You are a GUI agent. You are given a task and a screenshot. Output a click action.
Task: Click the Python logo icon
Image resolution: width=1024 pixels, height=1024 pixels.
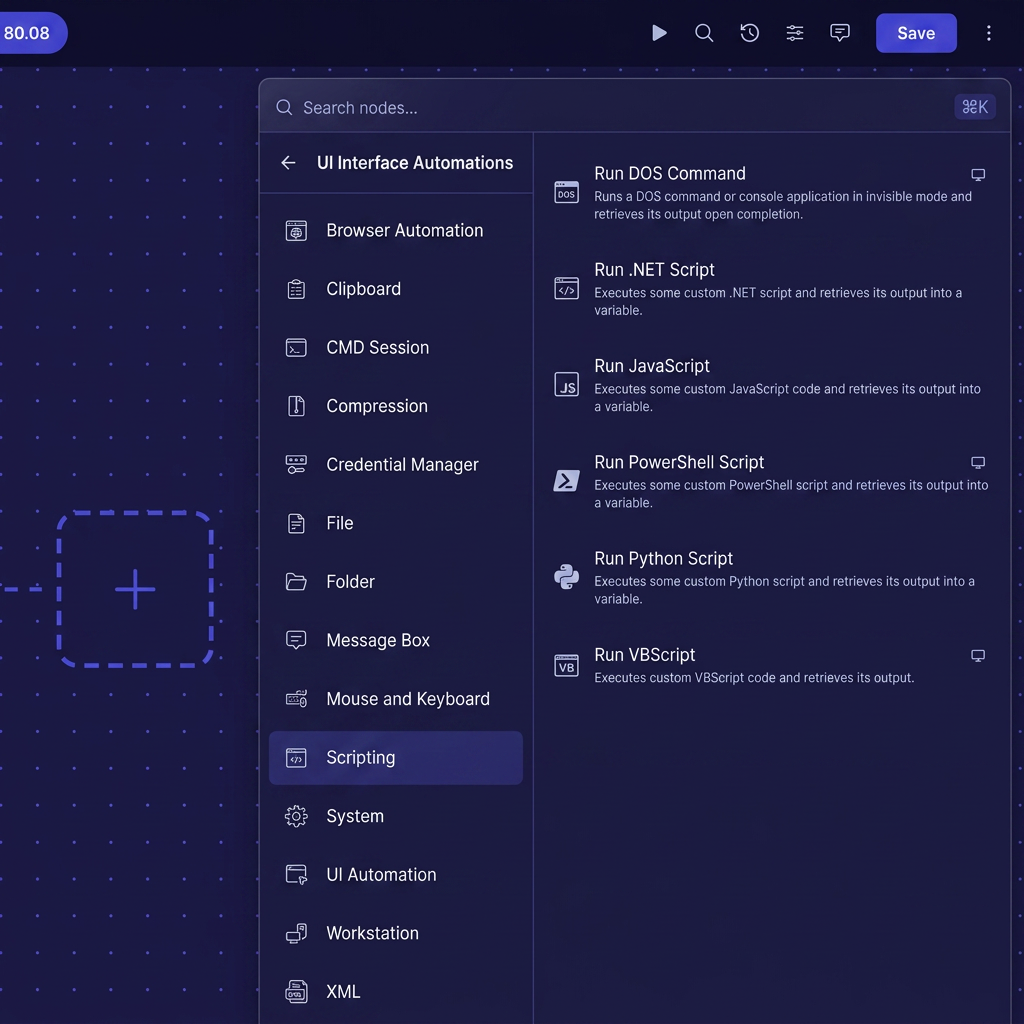(566, 577)
